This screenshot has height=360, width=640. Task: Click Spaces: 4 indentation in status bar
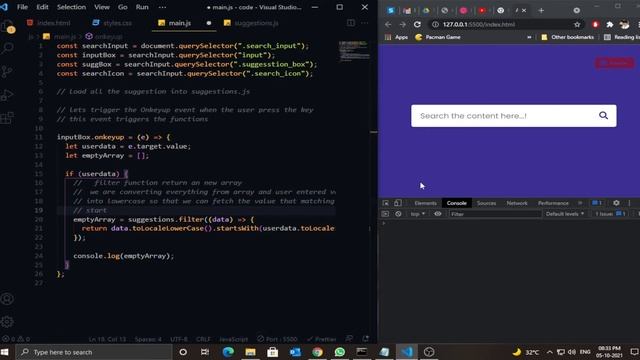148,339
